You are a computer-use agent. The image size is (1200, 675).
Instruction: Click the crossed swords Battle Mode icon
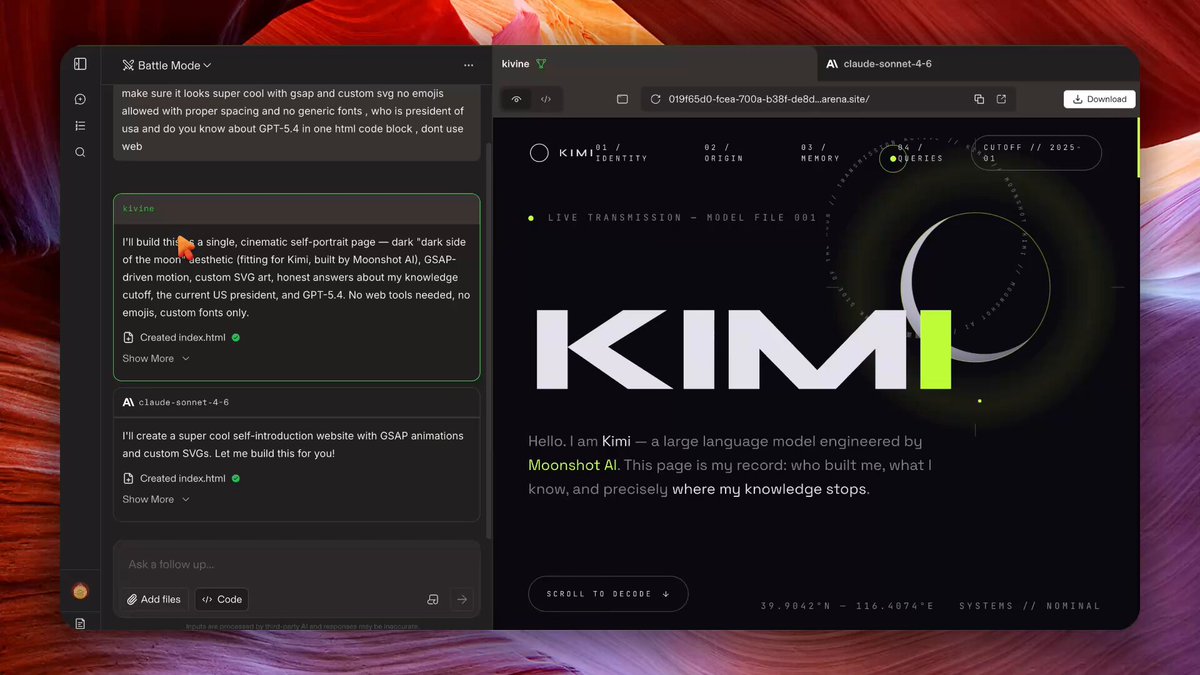coord(128,65)
